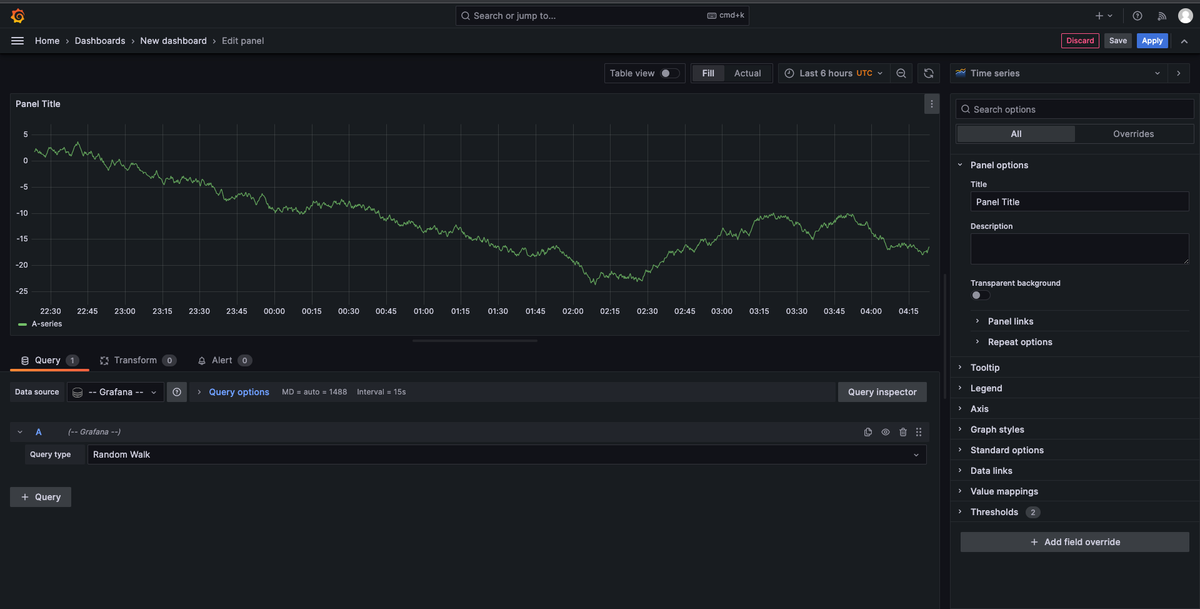Open the Query inspector
Screen dimensions: 1200x609
(882, 392)
